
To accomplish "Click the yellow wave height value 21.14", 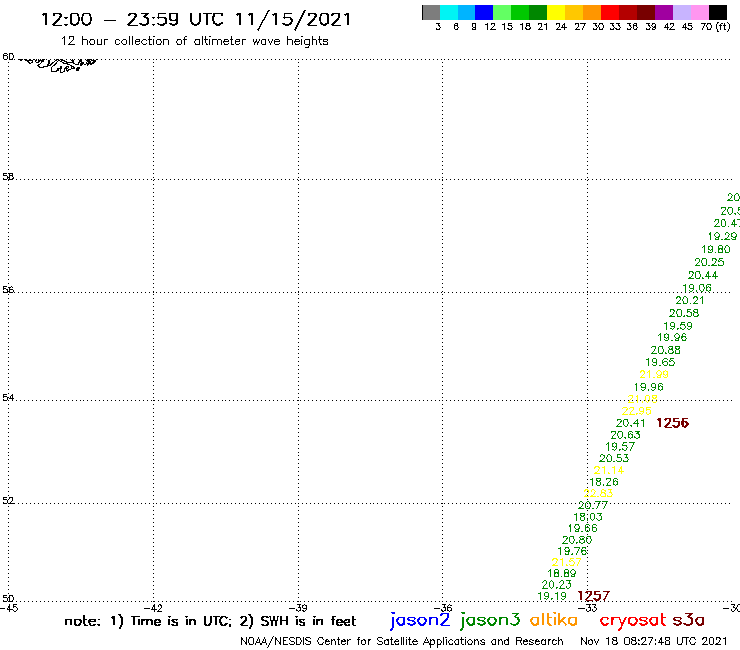I will 609,470.
